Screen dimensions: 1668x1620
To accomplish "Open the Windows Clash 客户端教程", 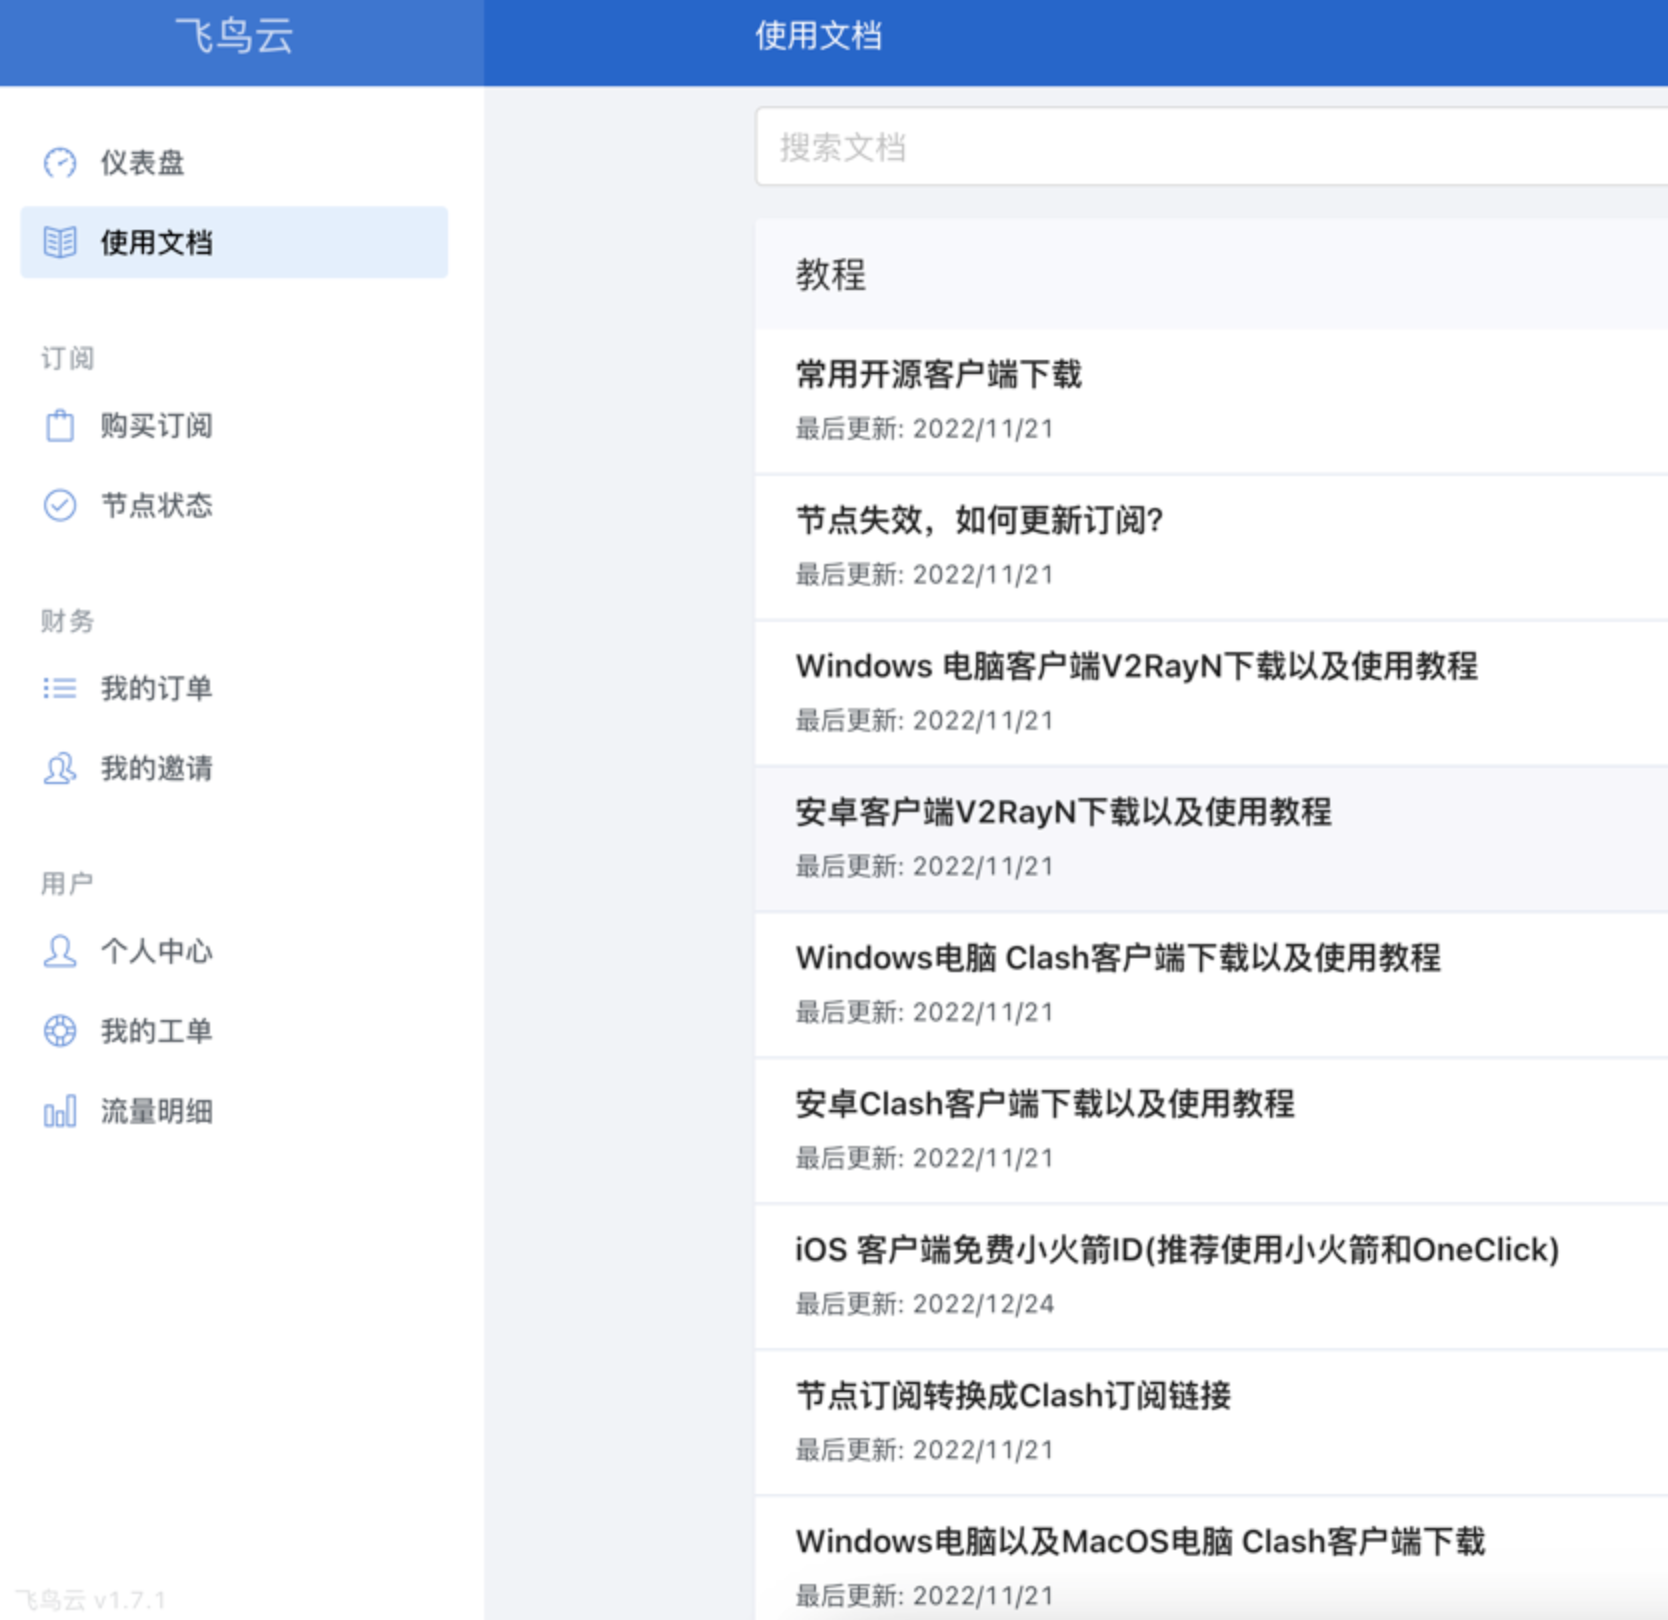I will coord(1118,958).
